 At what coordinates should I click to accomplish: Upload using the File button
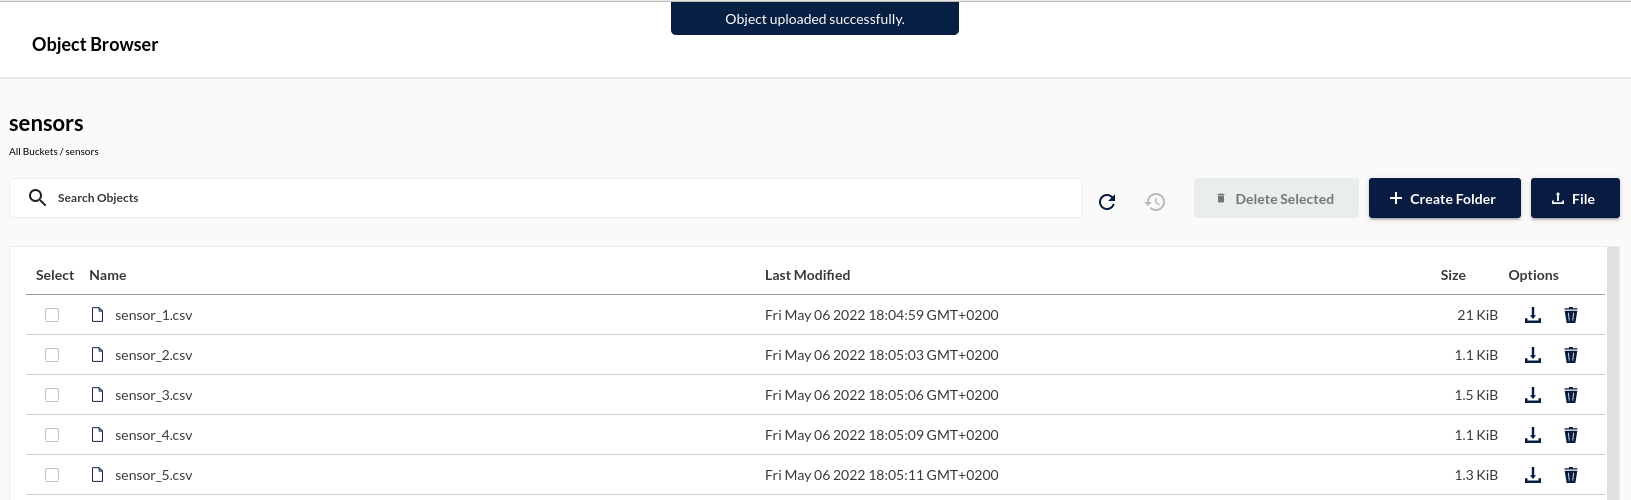[x=1575, y=198]
